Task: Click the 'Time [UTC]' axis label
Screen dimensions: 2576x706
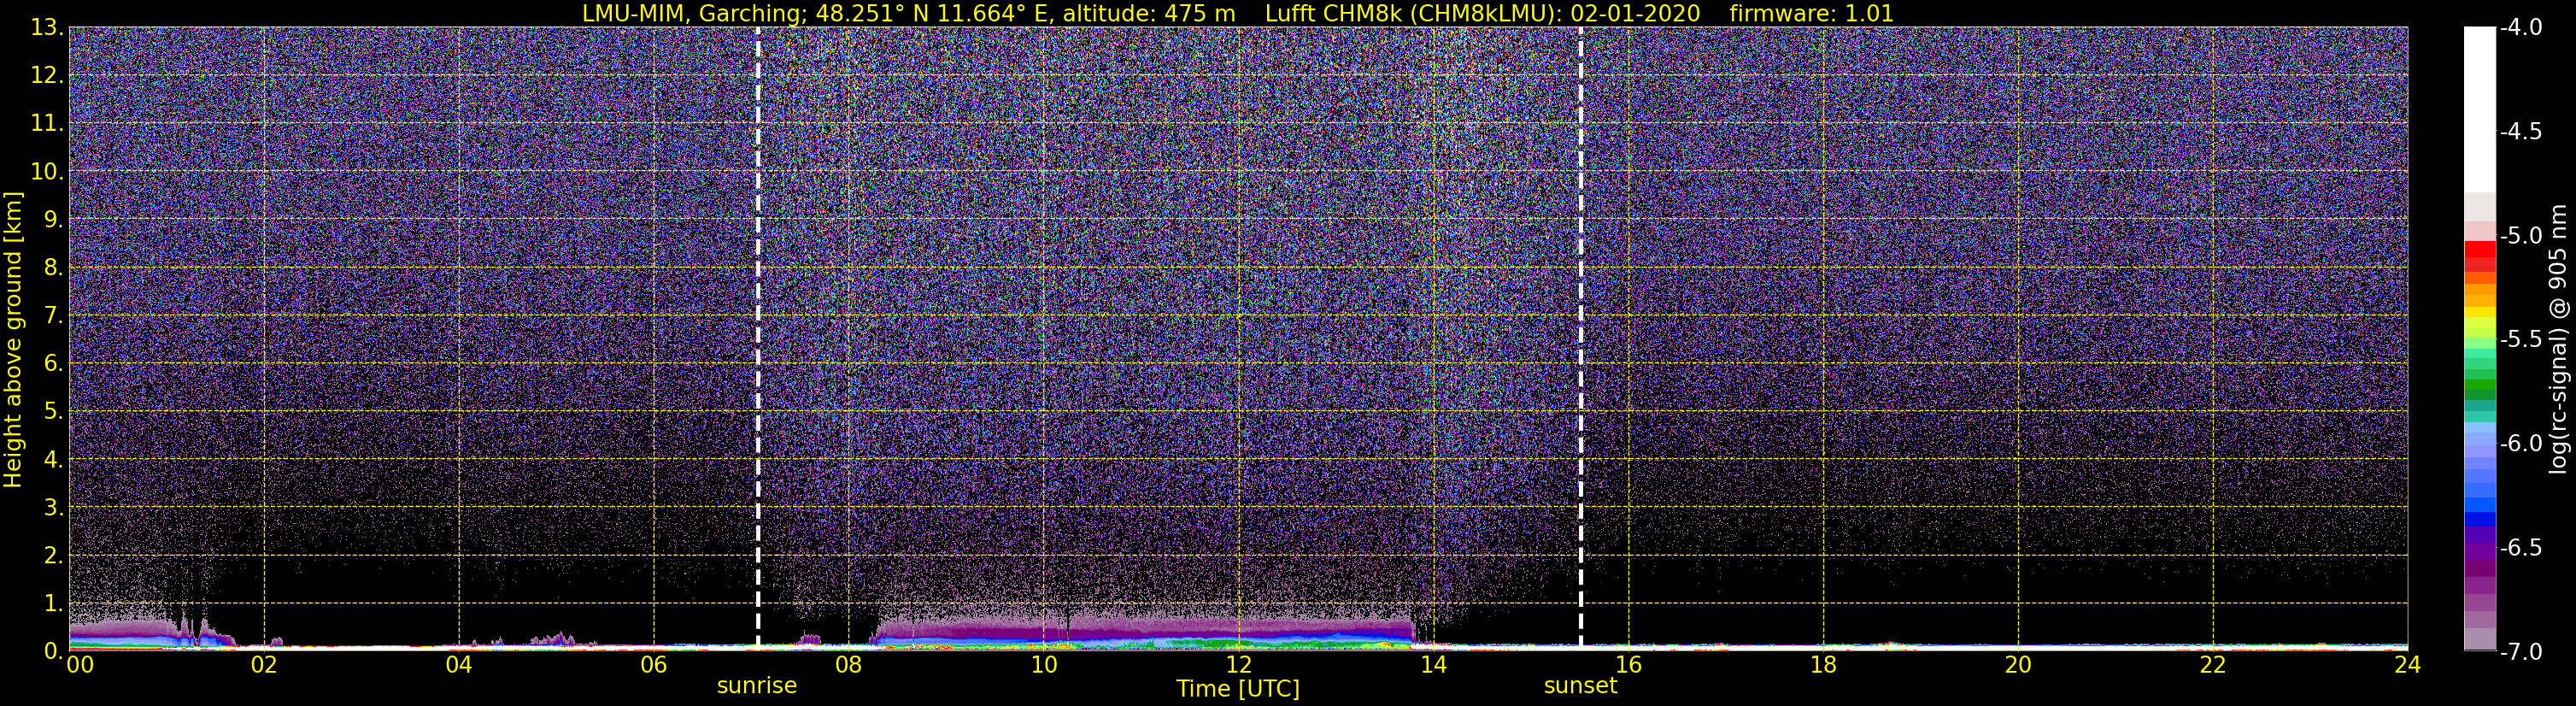Action: [x=1238, y=689]
